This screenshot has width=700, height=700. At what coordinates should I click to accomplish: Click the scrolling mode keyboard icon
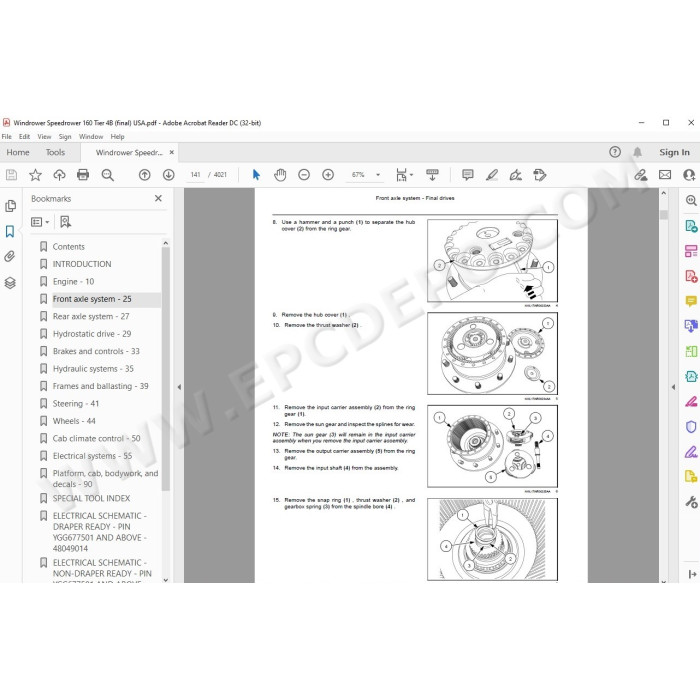(432, 175)
